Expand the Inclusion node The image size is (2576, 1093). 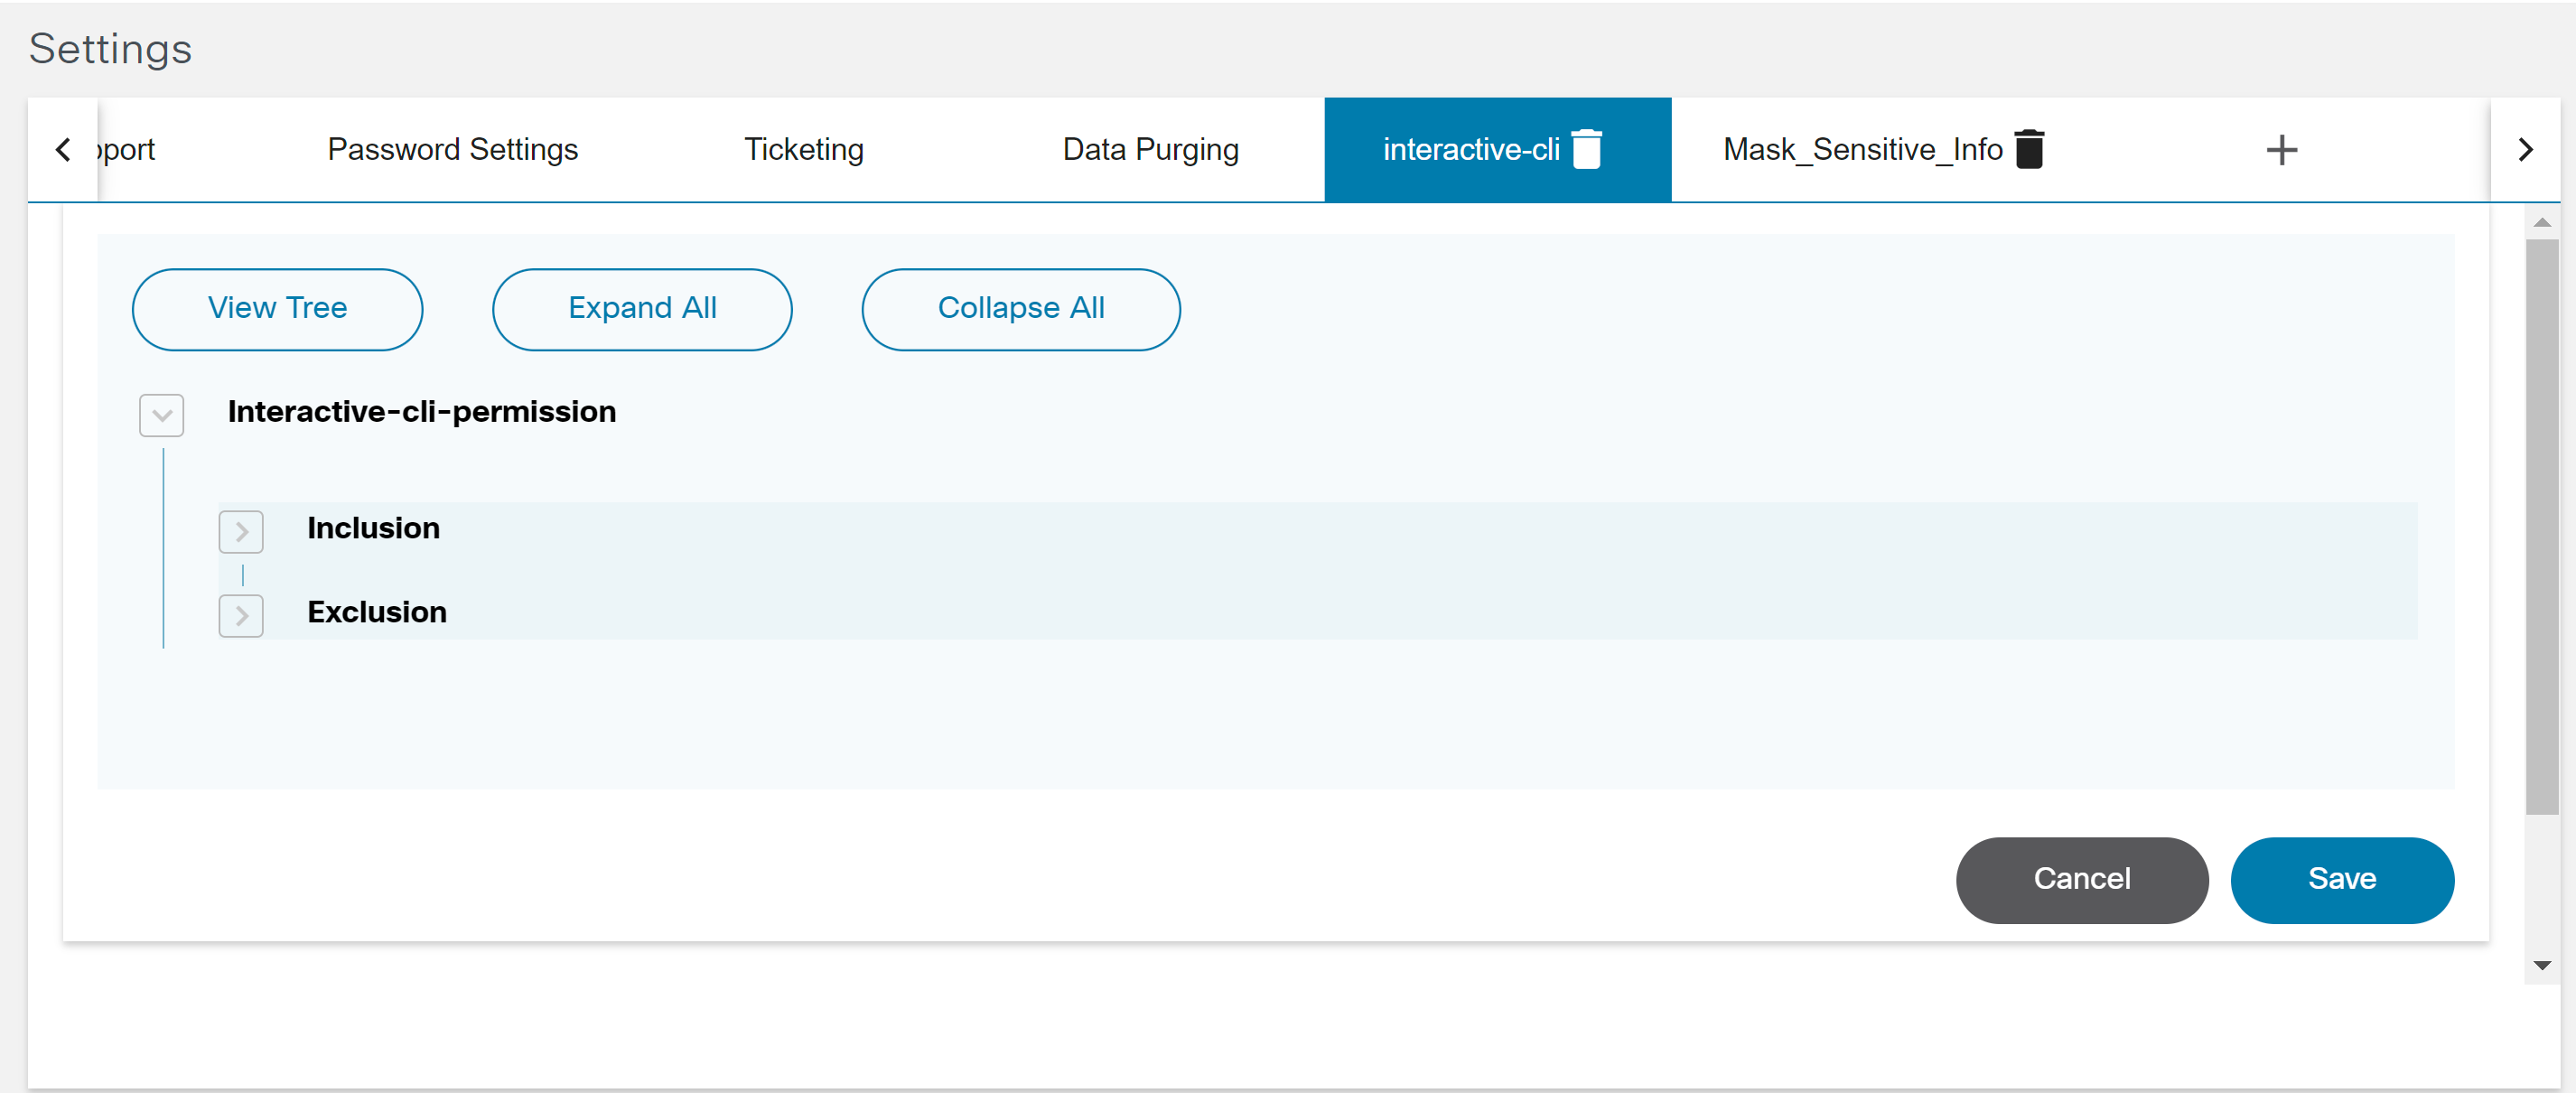tap(241, 531)
